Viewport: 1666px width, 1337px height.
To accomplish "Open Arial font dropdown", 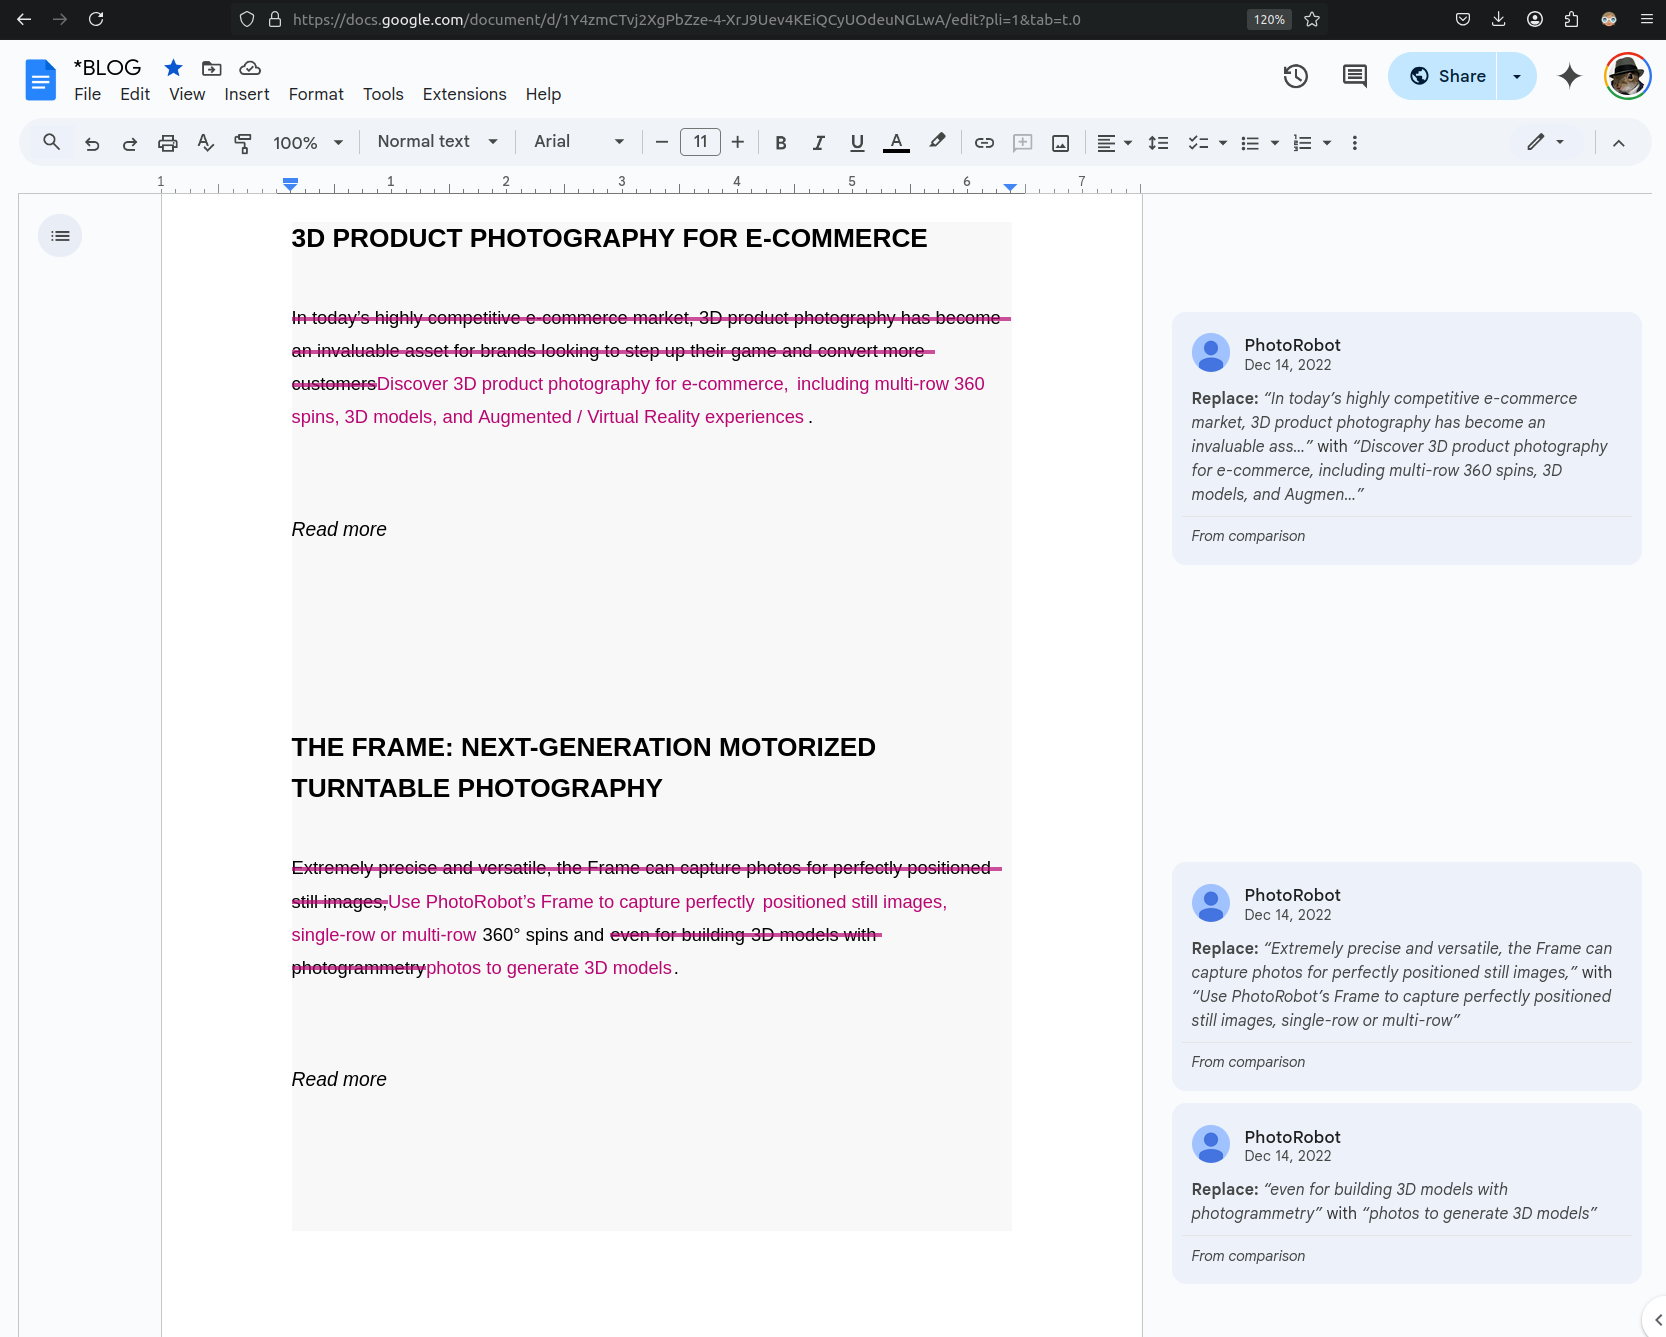I will 579,142.
